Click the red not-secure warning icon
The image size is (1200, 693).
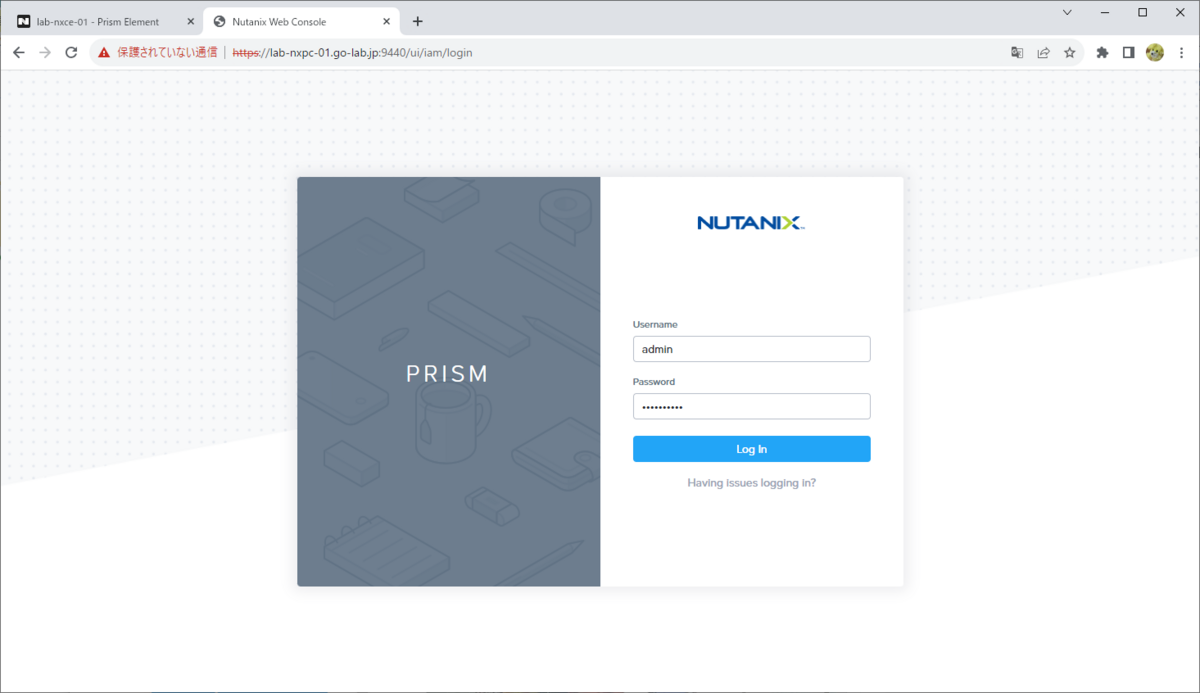104,52
